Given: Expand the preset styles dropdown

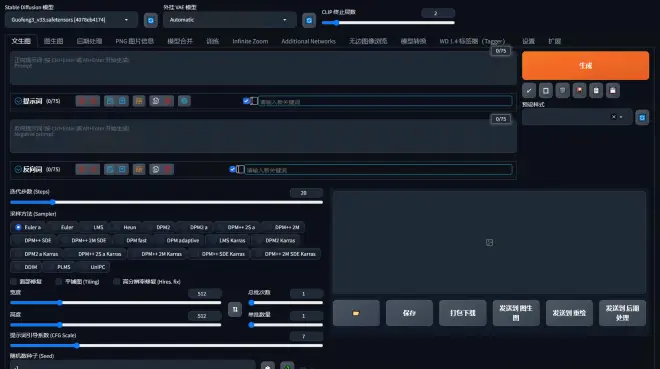Looking at the screenshot, I should pos(577,117).
